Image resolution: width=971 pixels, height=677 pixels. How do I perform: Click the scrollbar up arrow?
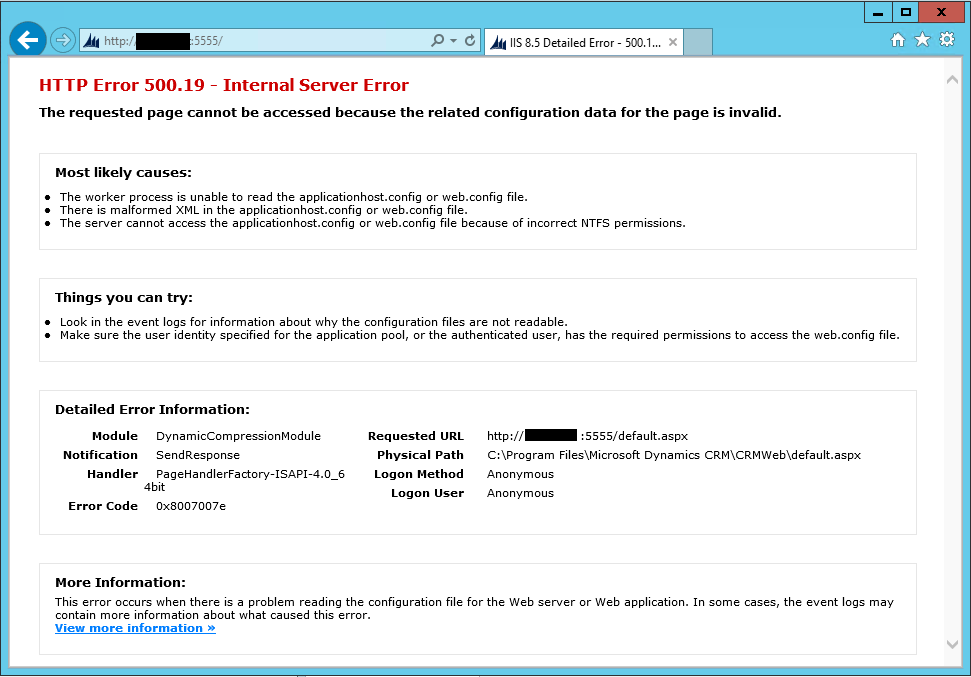(952, 79)
